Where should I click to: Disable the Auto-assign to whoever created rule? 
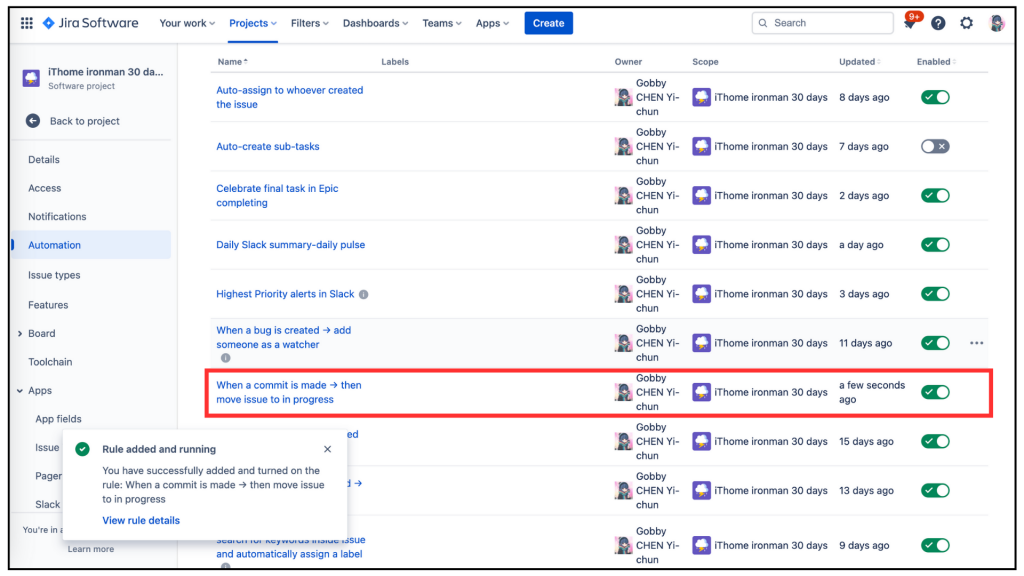[x=935, y=97]
